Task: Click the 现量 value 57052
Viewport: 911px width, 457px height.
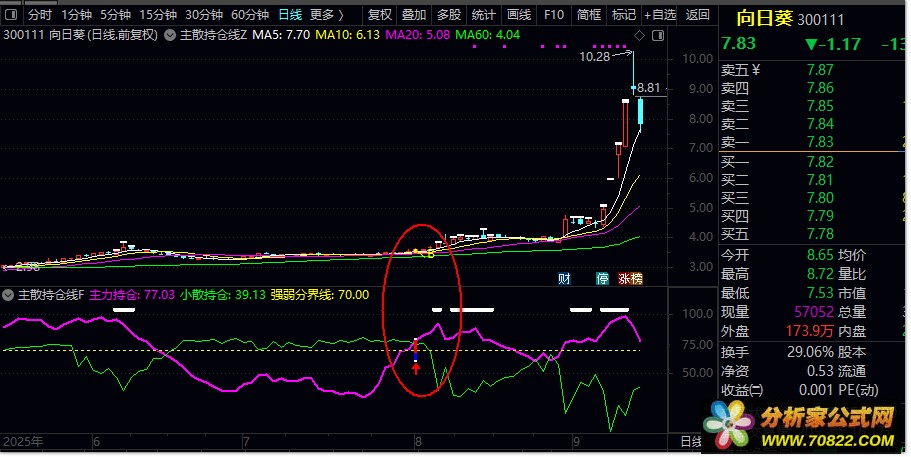Action: (x=814, y=312)
